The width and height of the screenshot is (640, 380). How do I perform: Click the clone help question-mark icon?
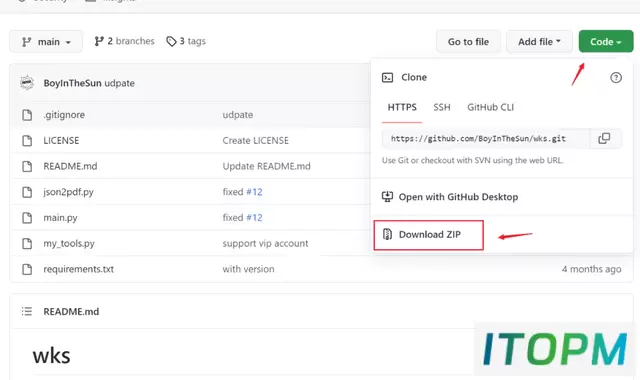click(x=616, y=78)
